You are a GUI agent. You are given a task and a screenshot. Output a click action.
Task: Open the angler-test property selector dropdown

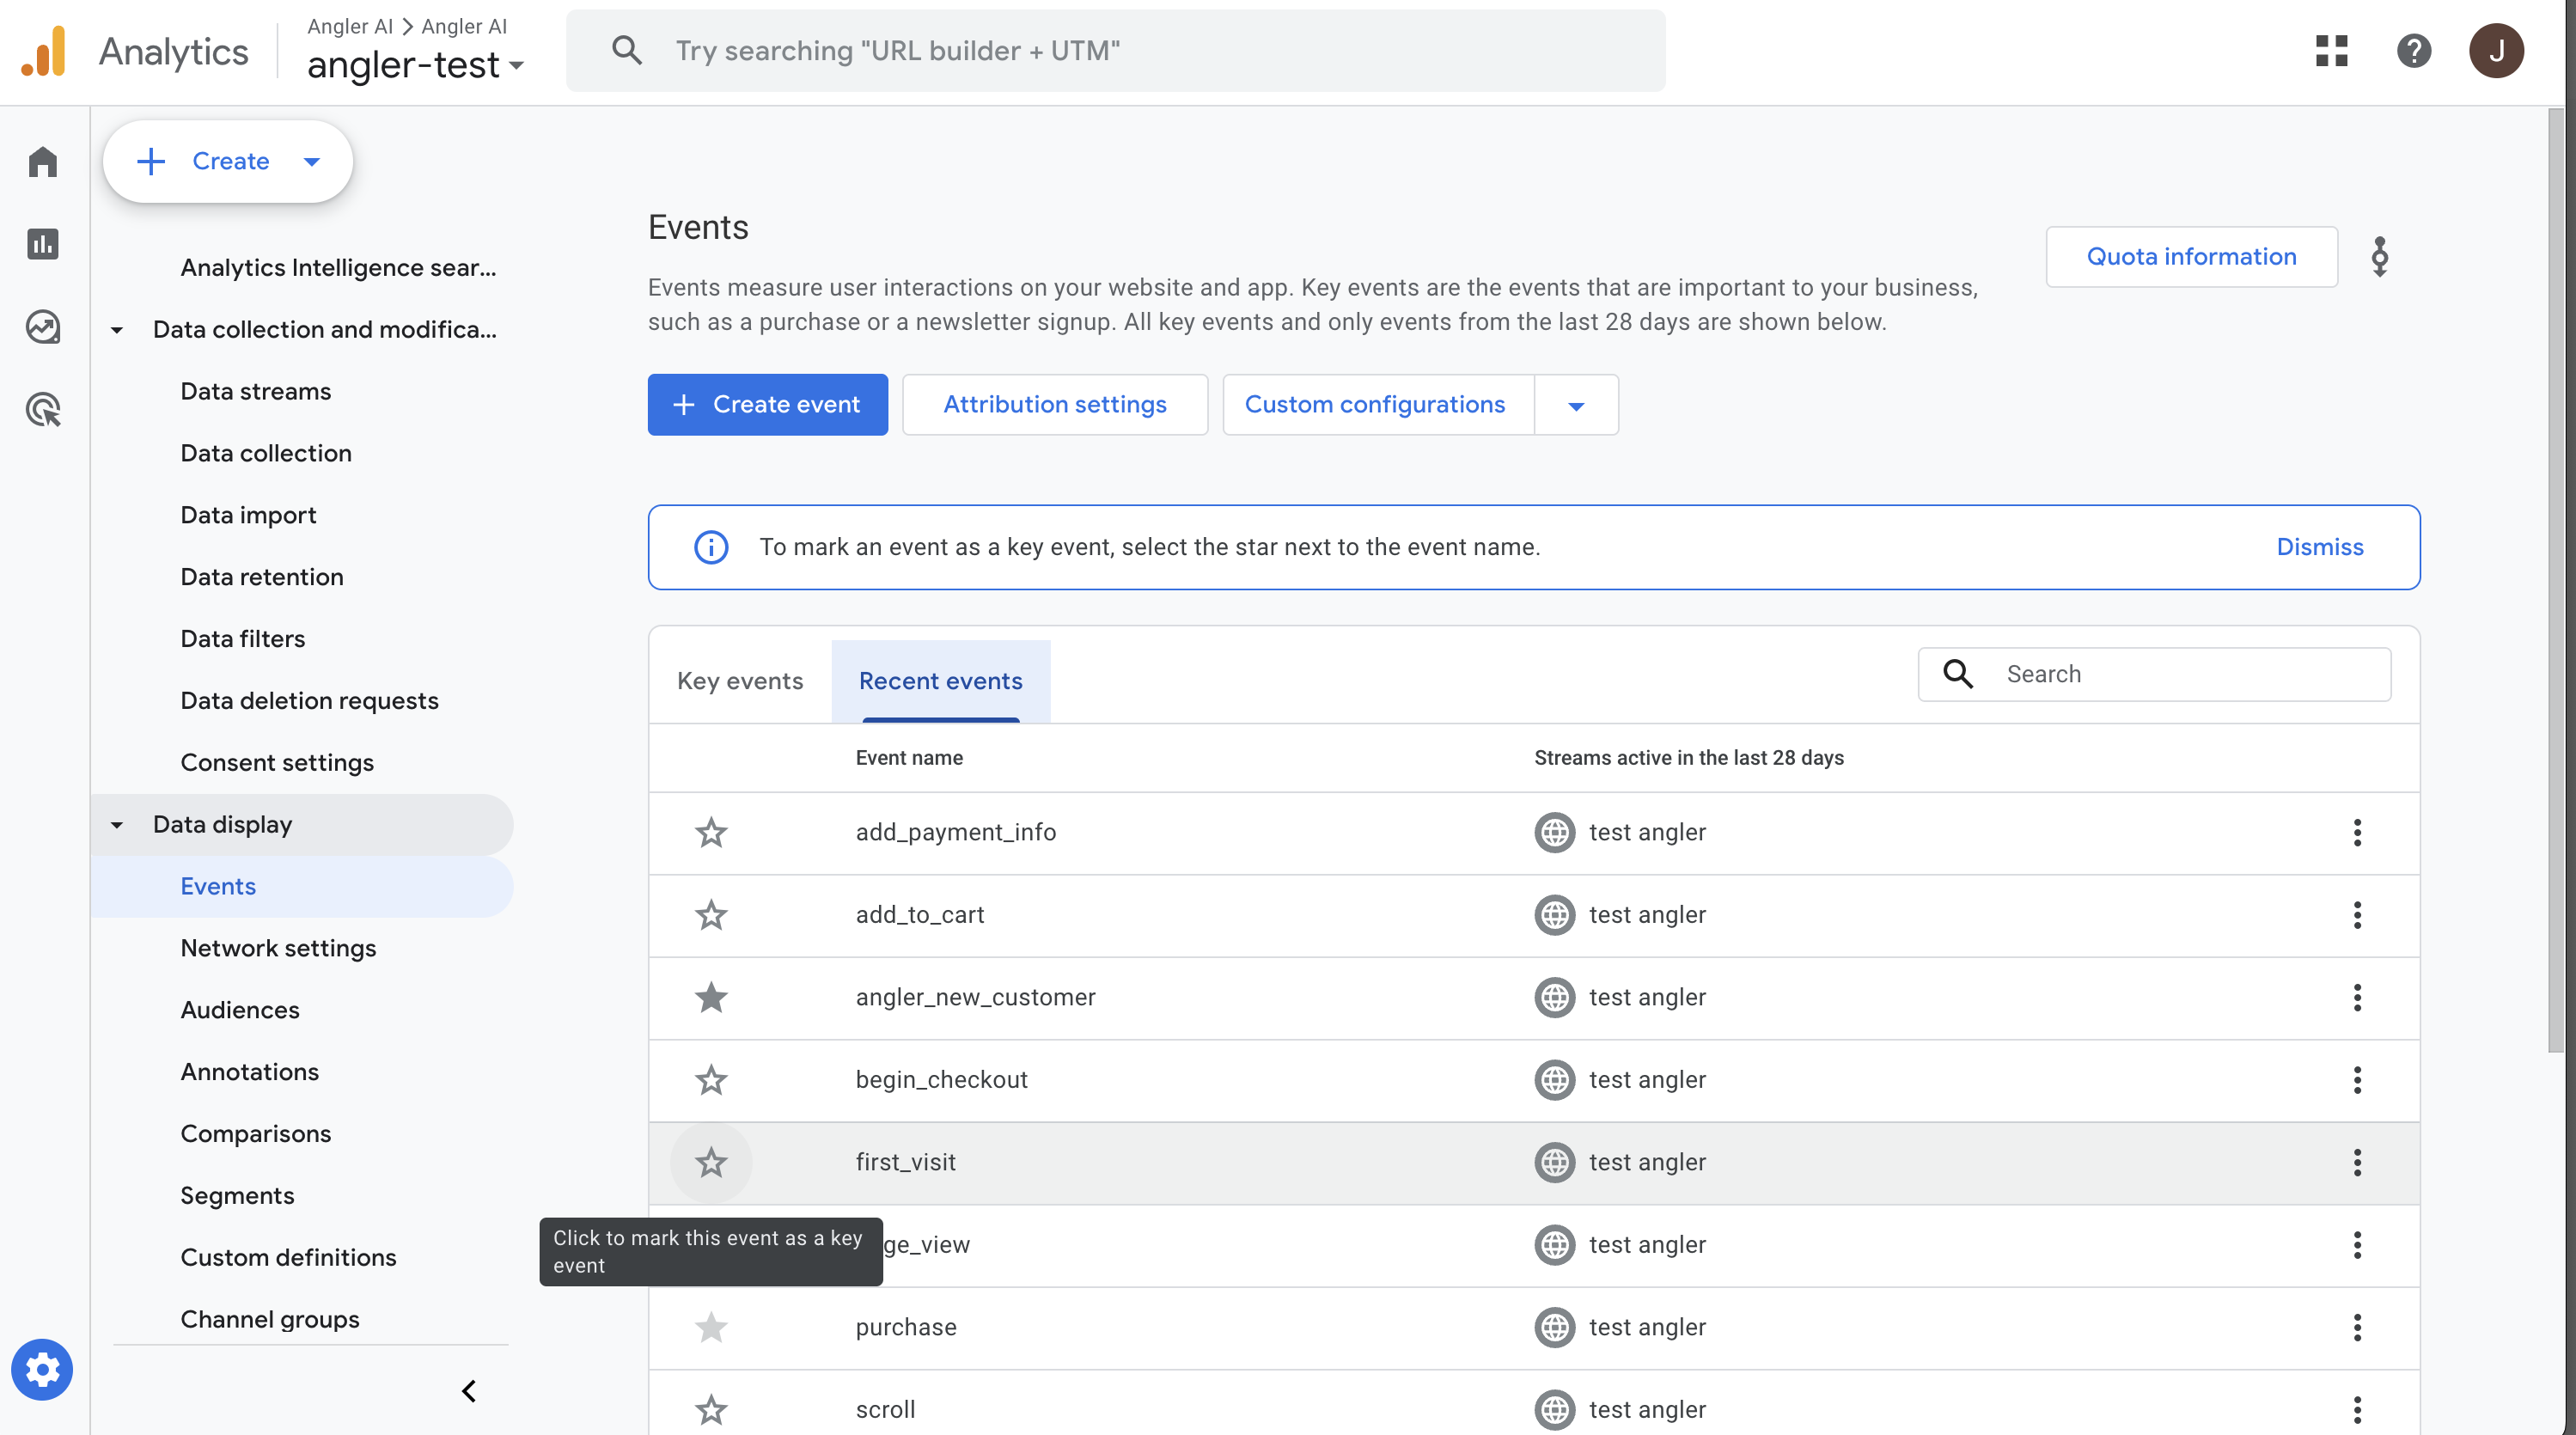[415, 65]
